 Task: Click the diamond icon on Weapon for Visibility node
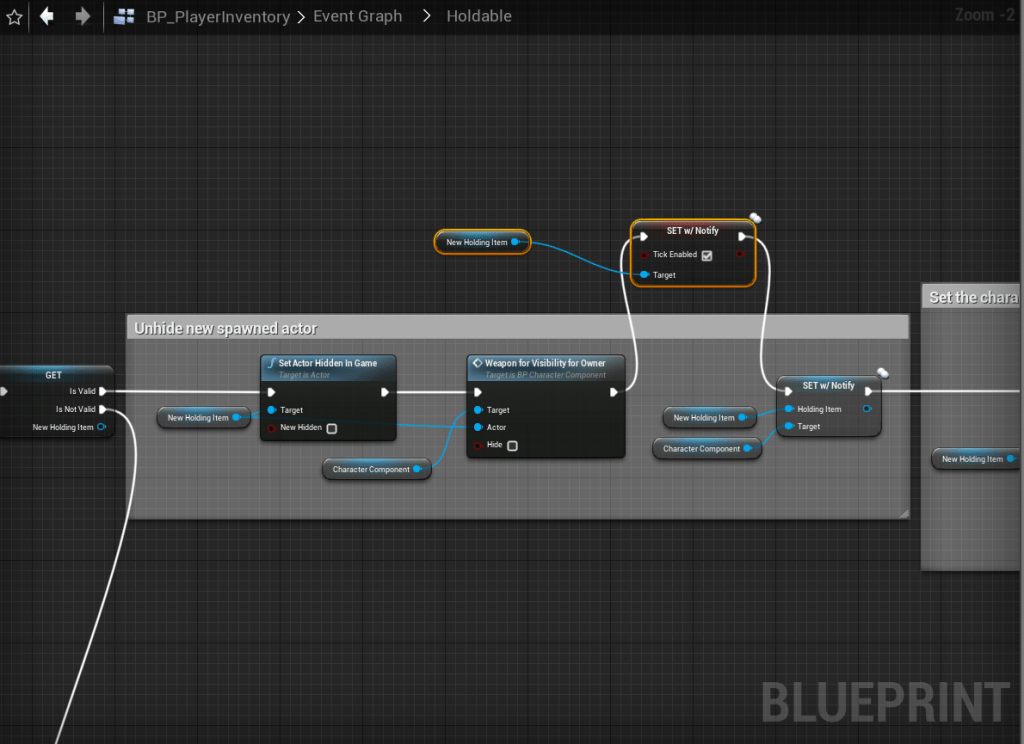477,363
